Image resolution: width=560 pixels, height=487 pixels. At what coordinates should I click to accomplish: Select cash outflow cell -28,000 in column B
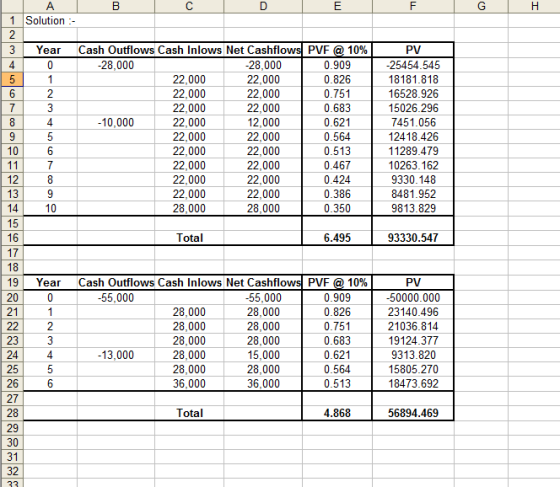coord(116,65)
